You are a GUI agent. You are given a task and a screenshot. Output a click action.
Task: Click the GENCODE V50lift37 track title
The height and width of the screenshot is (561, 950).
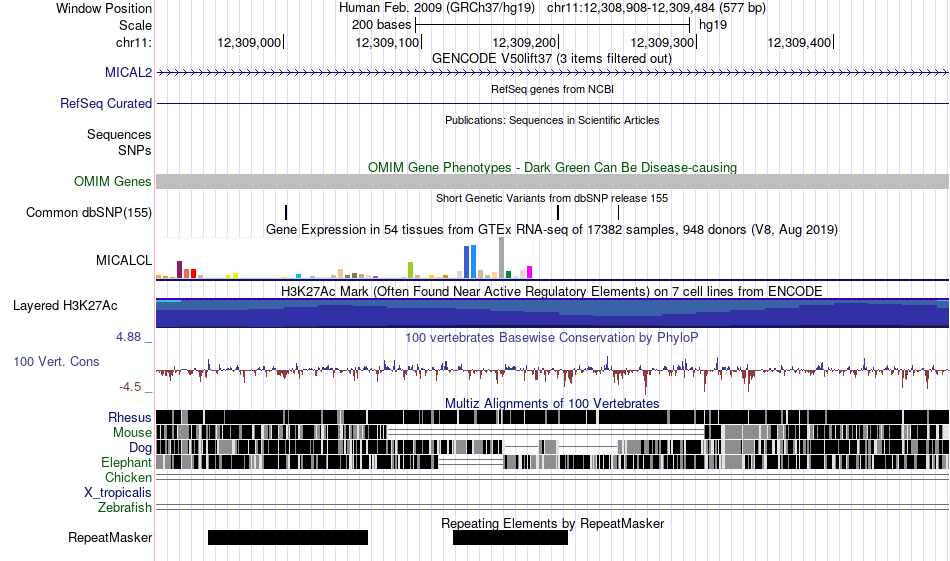pos(552,59)
